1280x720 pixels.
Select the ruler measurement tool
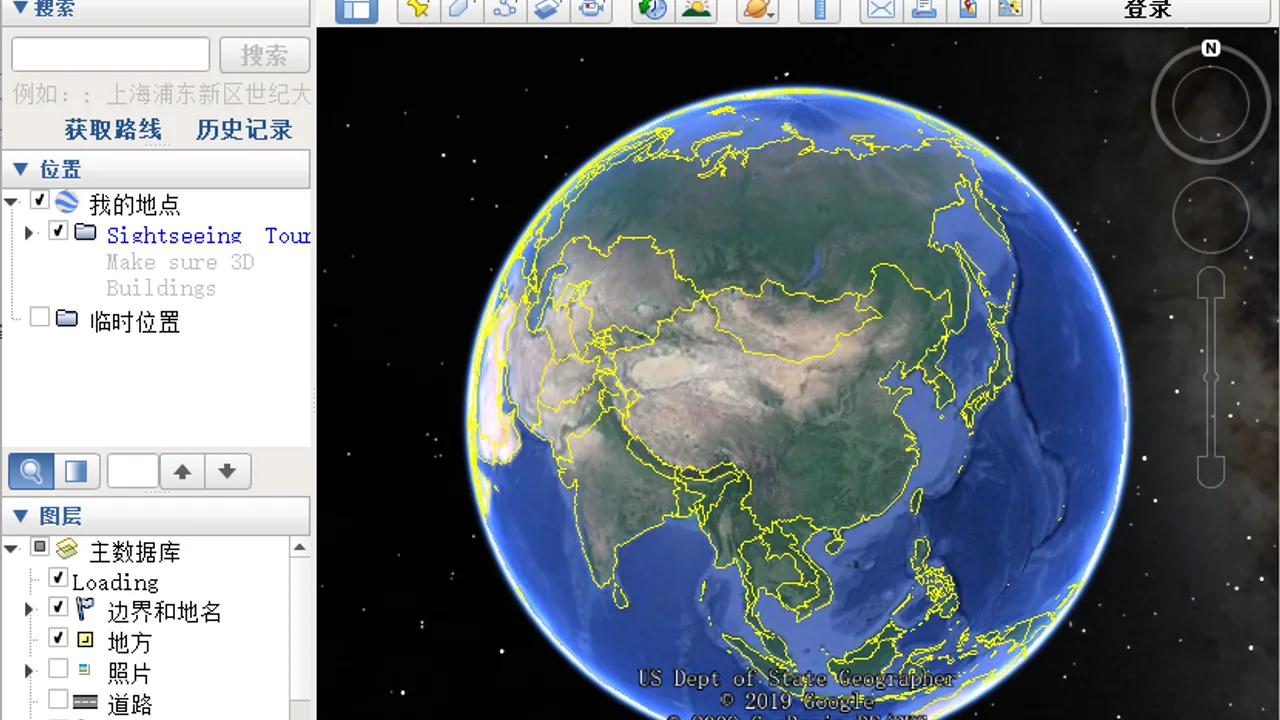(819, 9)
